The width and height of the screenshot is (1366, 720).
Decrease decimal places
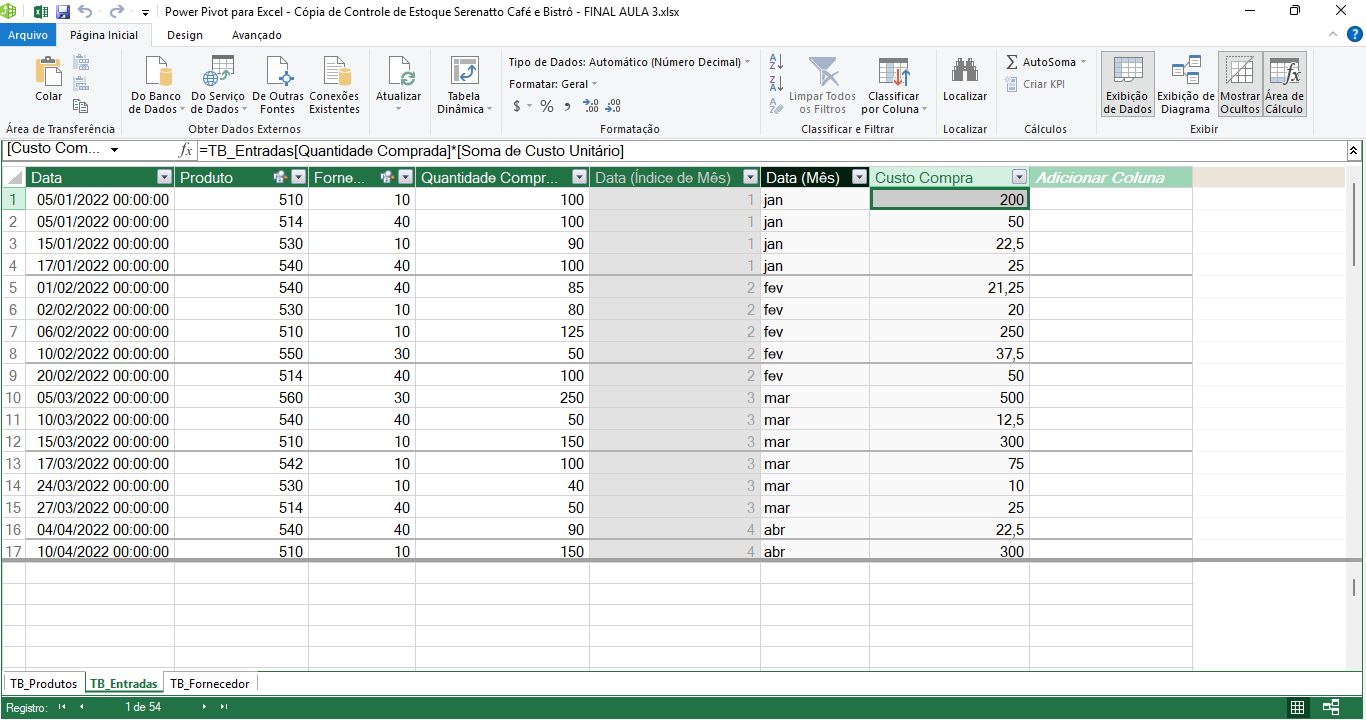point(613,106)
